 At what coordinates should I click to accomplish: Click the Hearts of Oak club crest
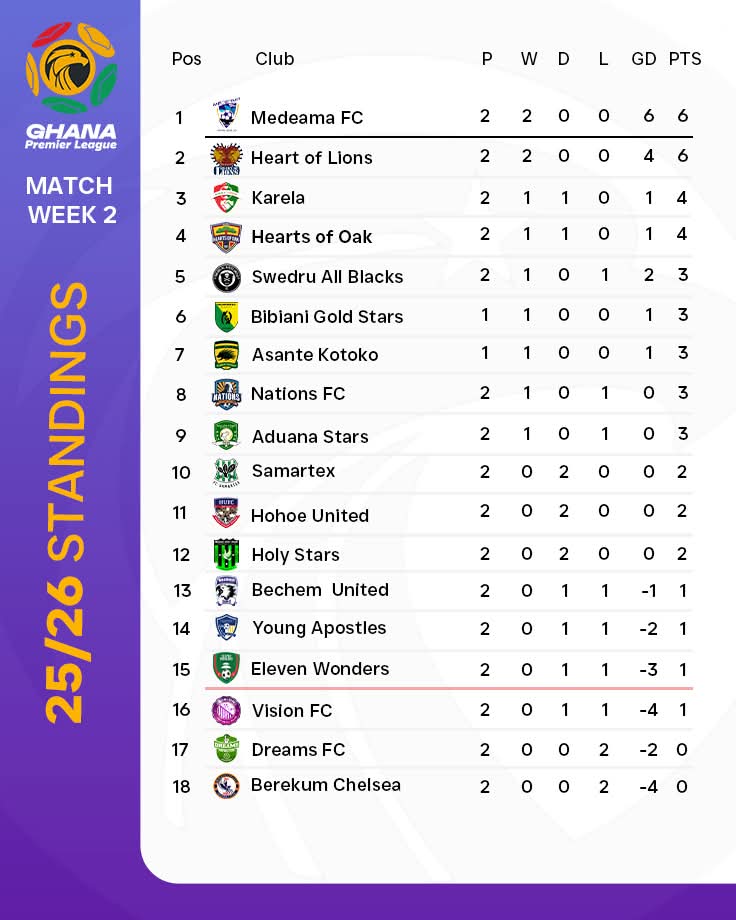226,237
